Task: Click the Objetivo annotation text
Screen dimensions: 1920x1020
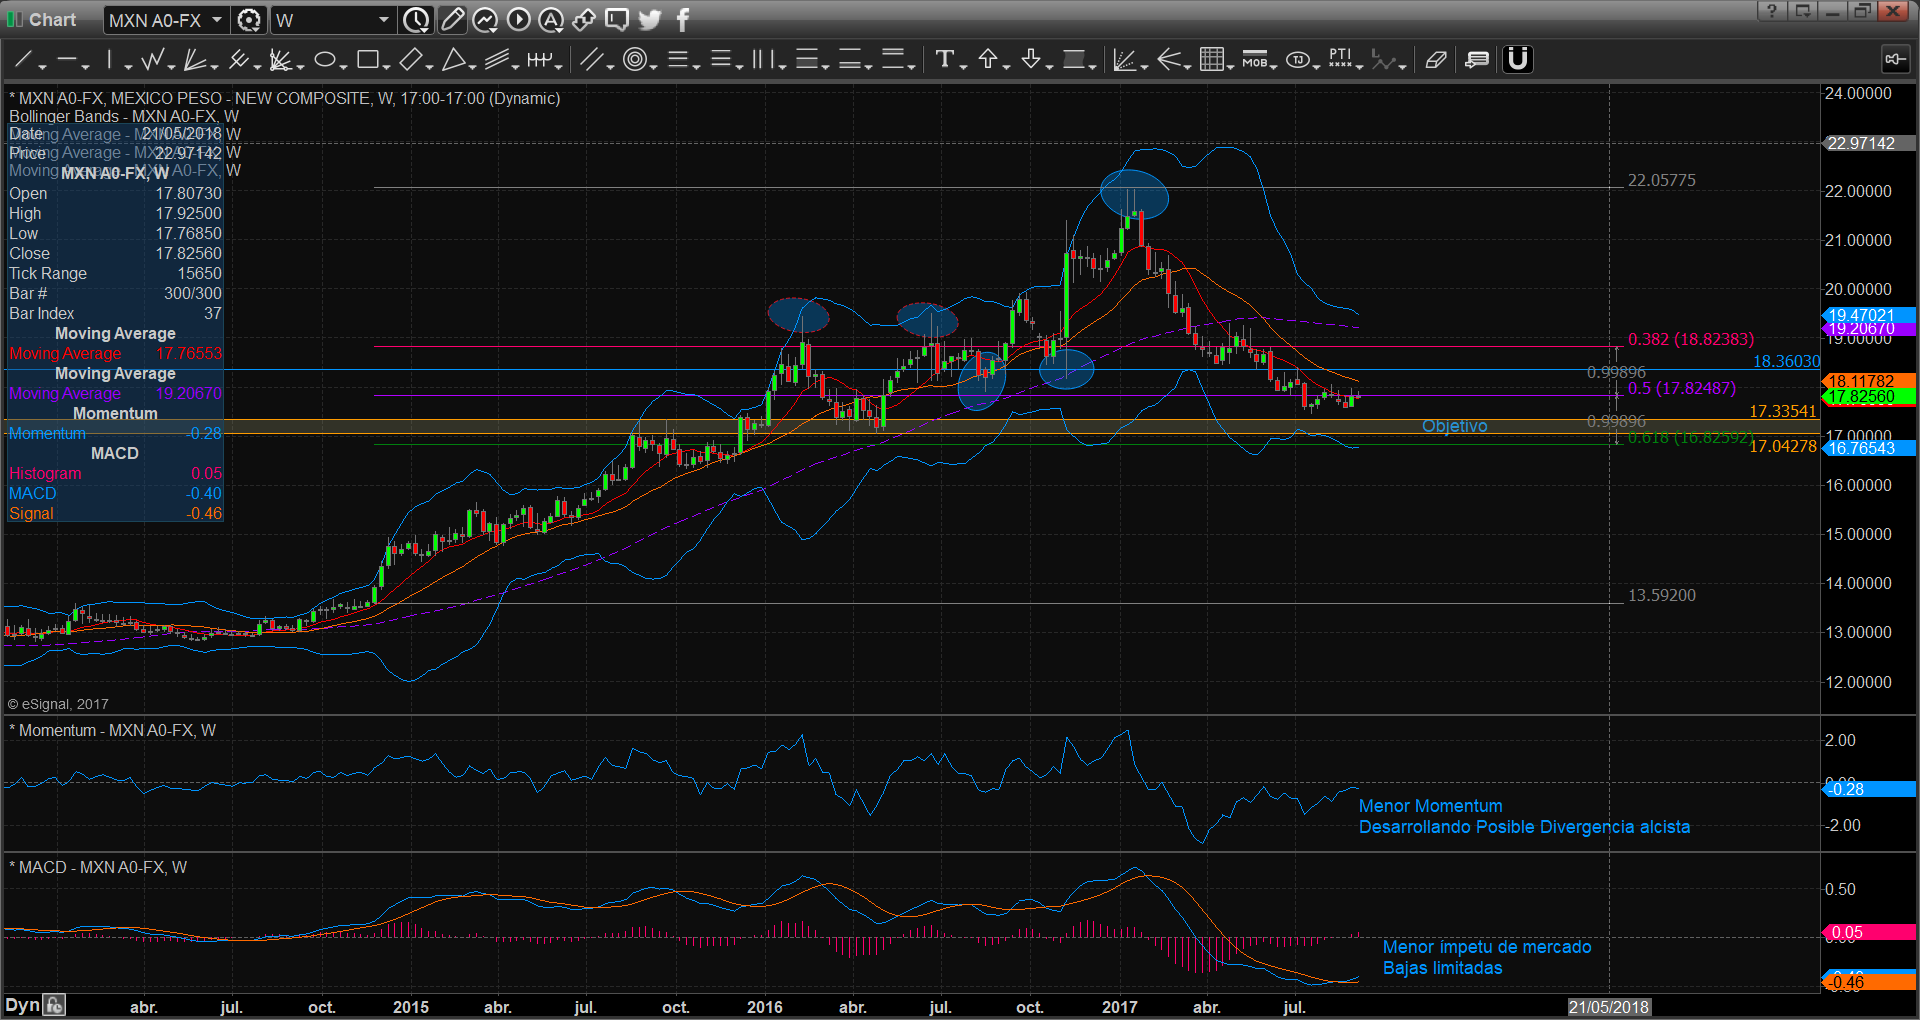Action: coord(1454,426)
